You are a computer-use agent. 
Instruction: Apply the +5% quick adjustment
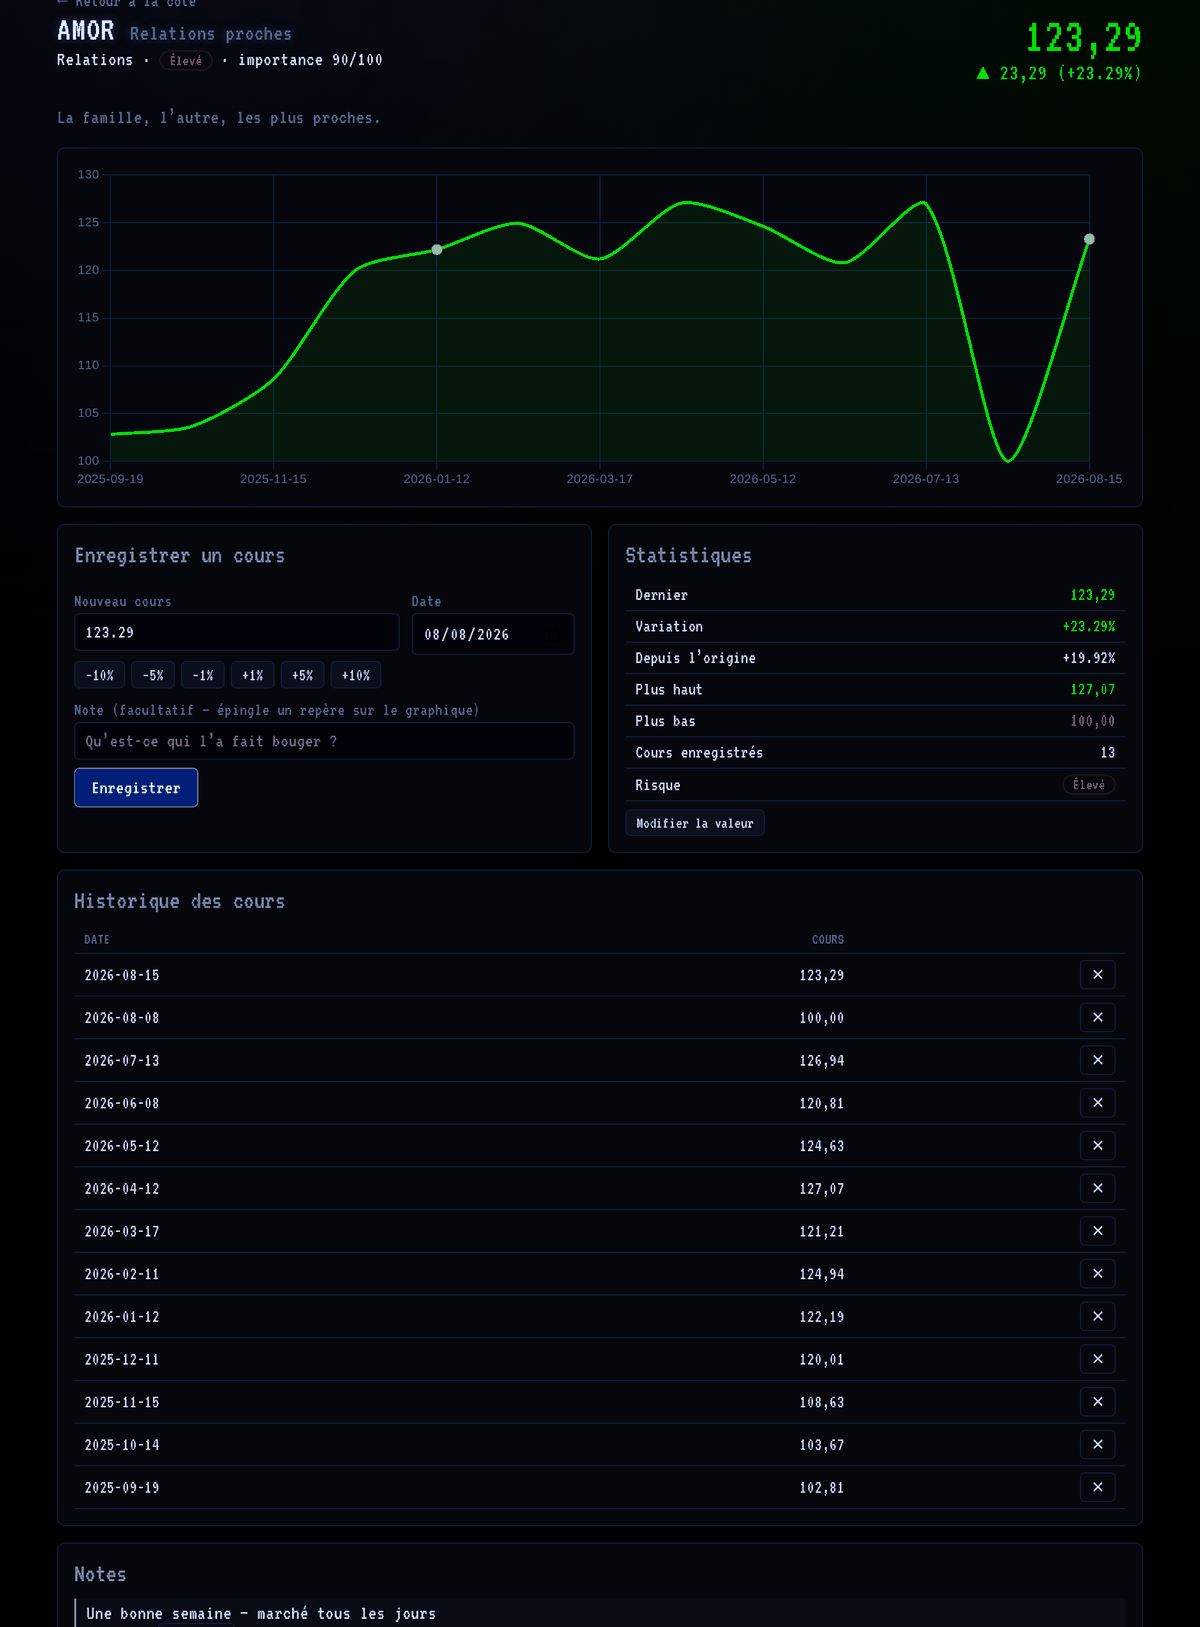[302, 675]
